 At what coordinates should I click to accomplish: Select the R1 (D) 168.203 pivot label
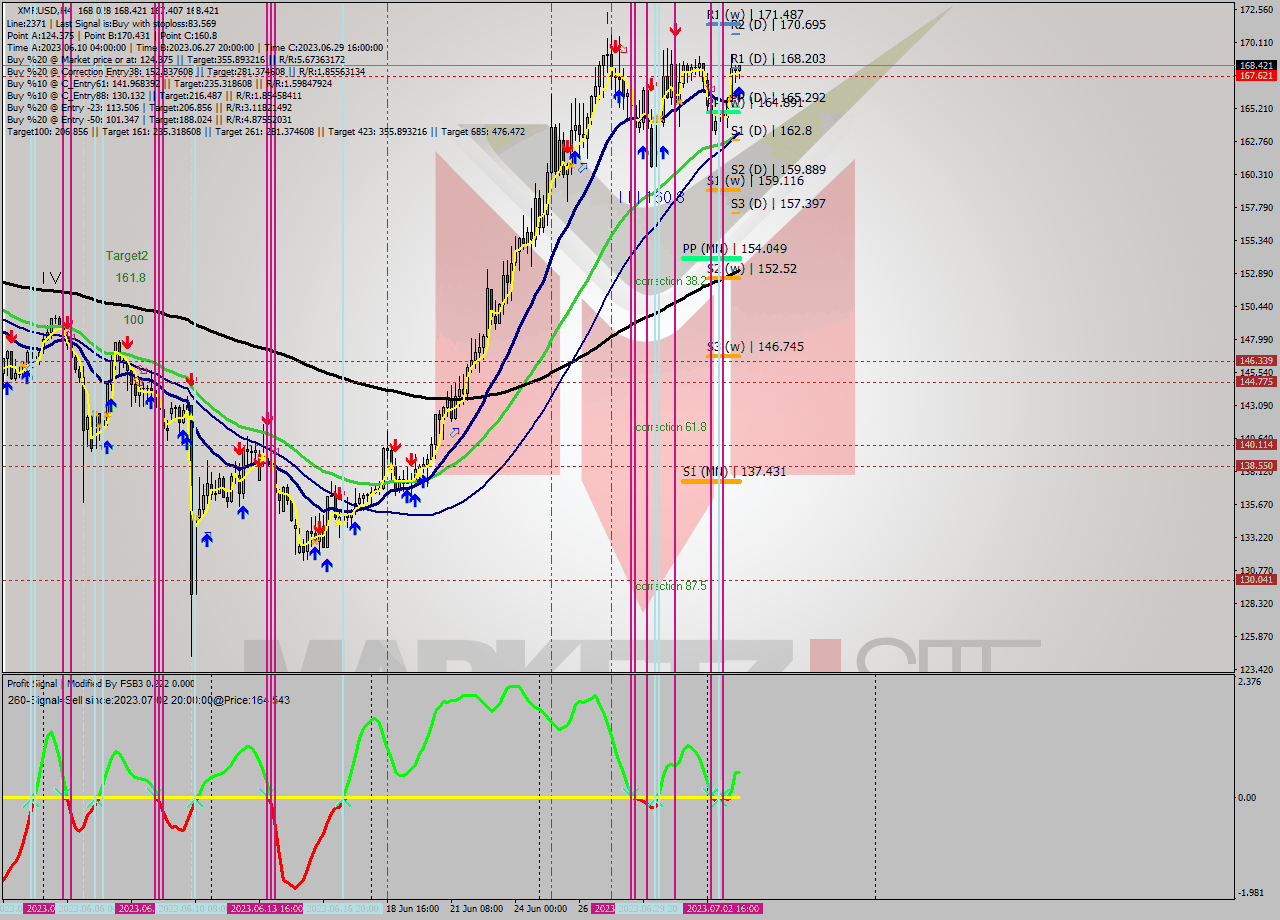click(x=778, y=59)
